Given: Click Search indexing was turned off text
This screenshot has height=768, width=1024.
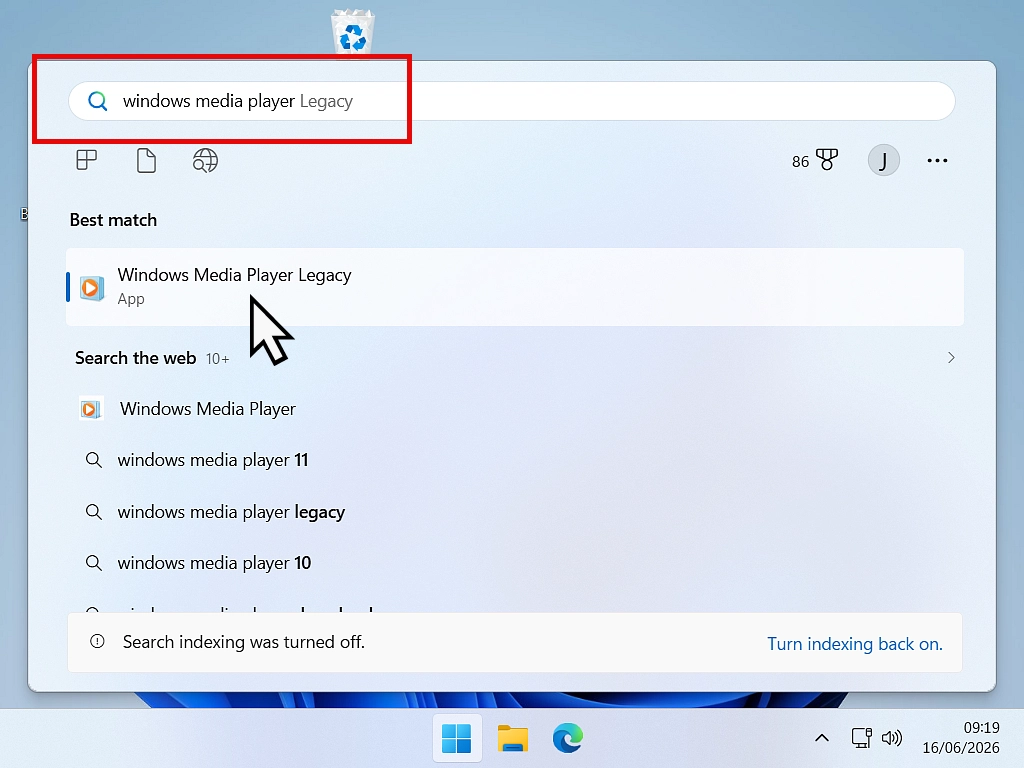Looking at the screenshot, I should coord(244,642).
